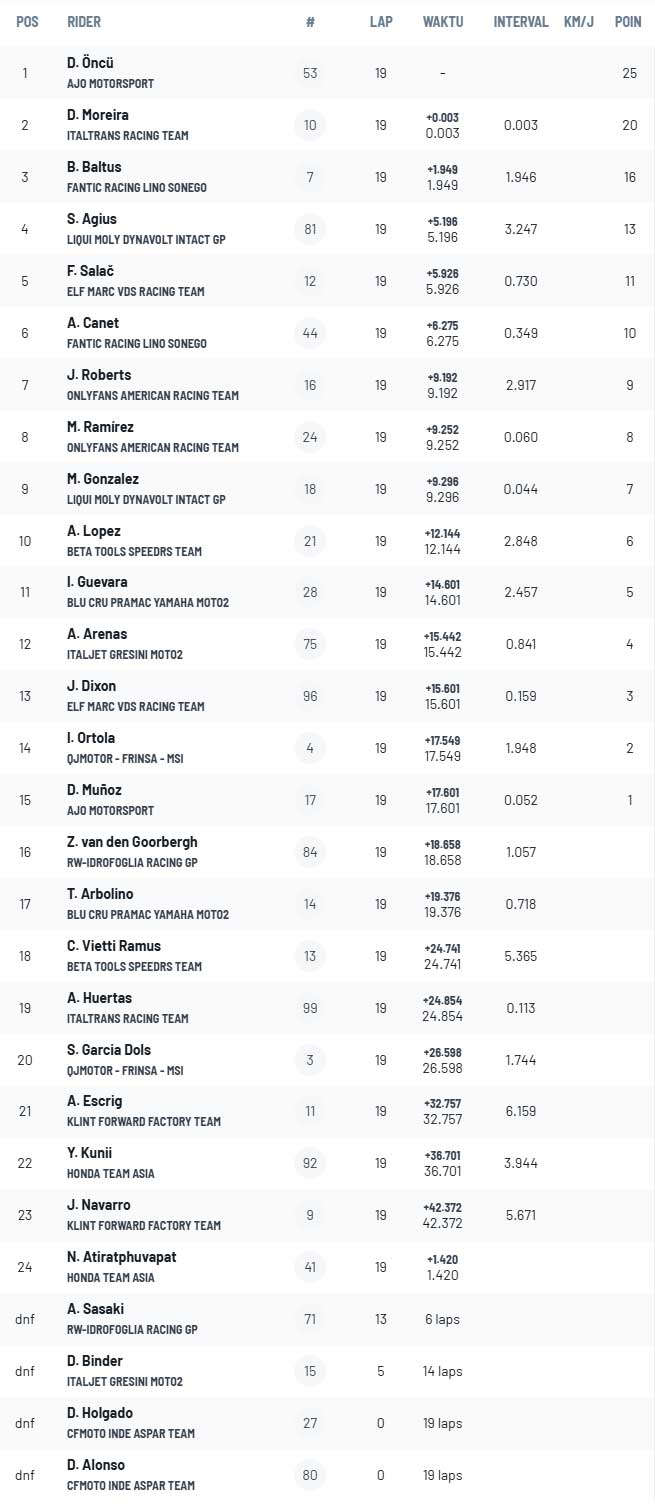Select the number 80 badge

point(310,1475)
